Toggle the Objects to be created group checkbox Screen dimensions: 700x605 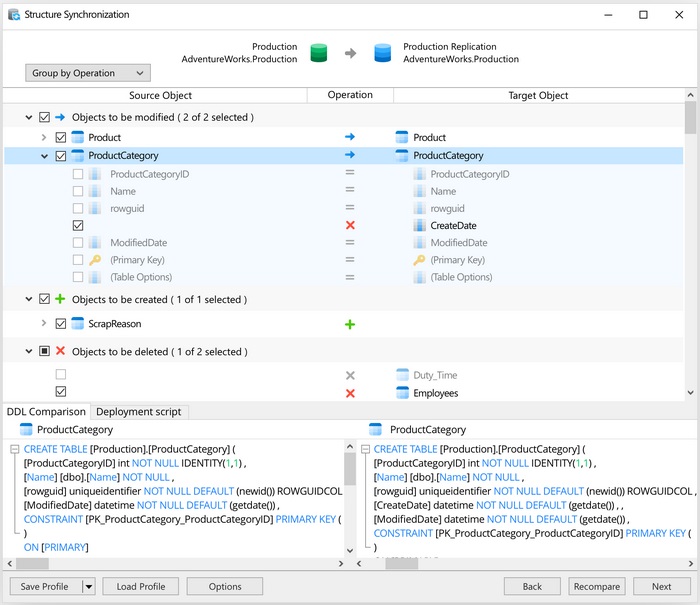pos(44,299)
